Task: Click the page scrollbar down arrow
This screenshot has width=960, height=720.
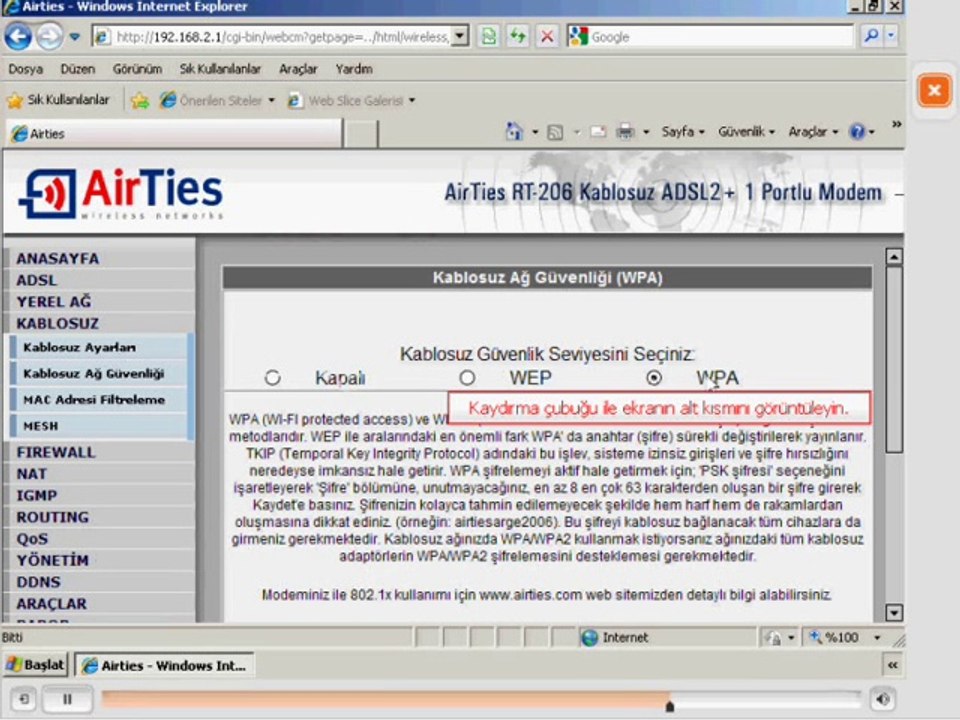Action: tap(894, 612)
